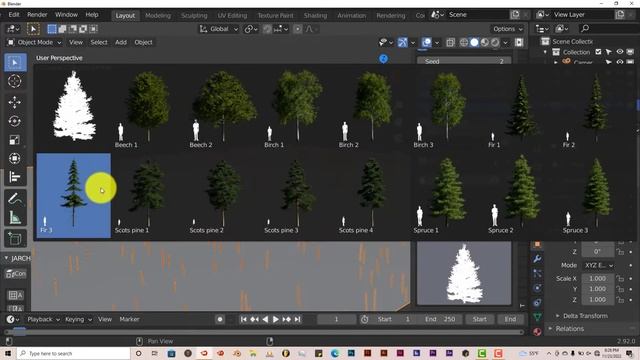Open the Object Data green triangle tab
Image resolution: width=640 pixels, height=360 pixels.
pos(537,317)
